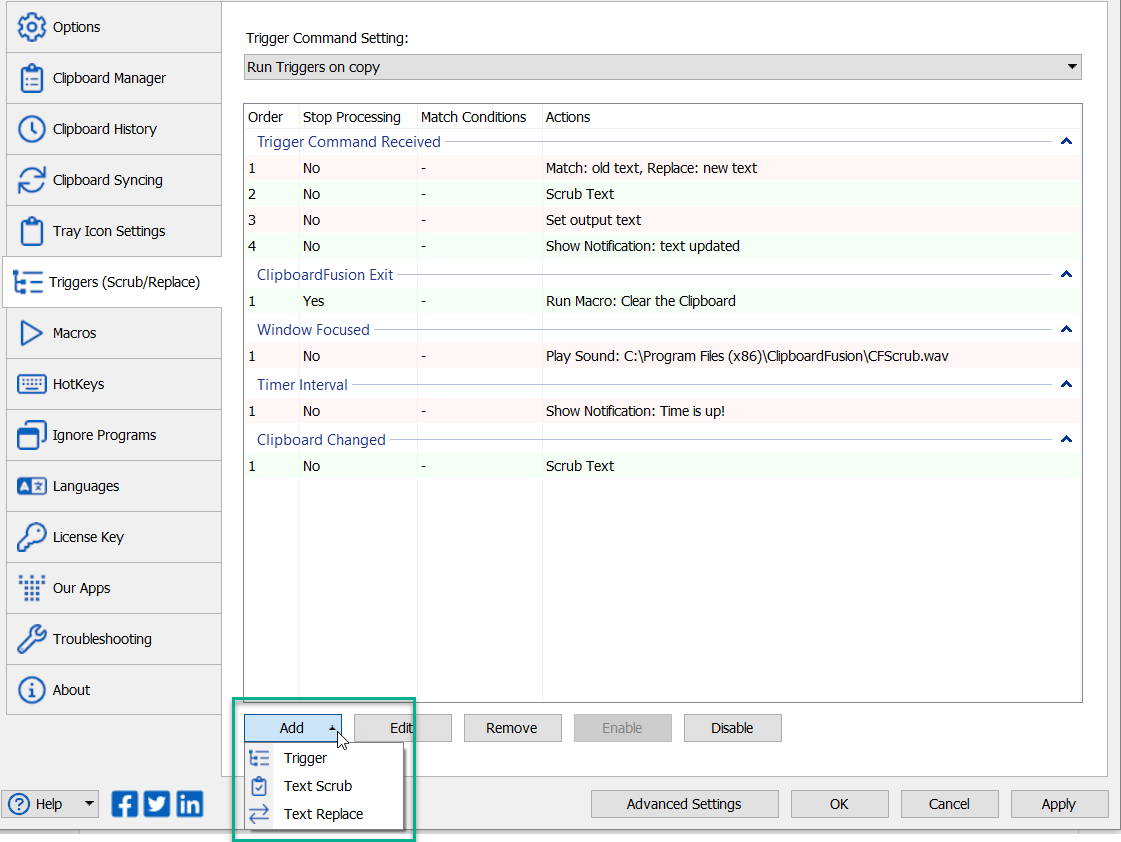Viewport: 1121px width, 842px height.
Task: Collapse the ClipboardFusion Exit group
Action: (x=1066, y=274)
